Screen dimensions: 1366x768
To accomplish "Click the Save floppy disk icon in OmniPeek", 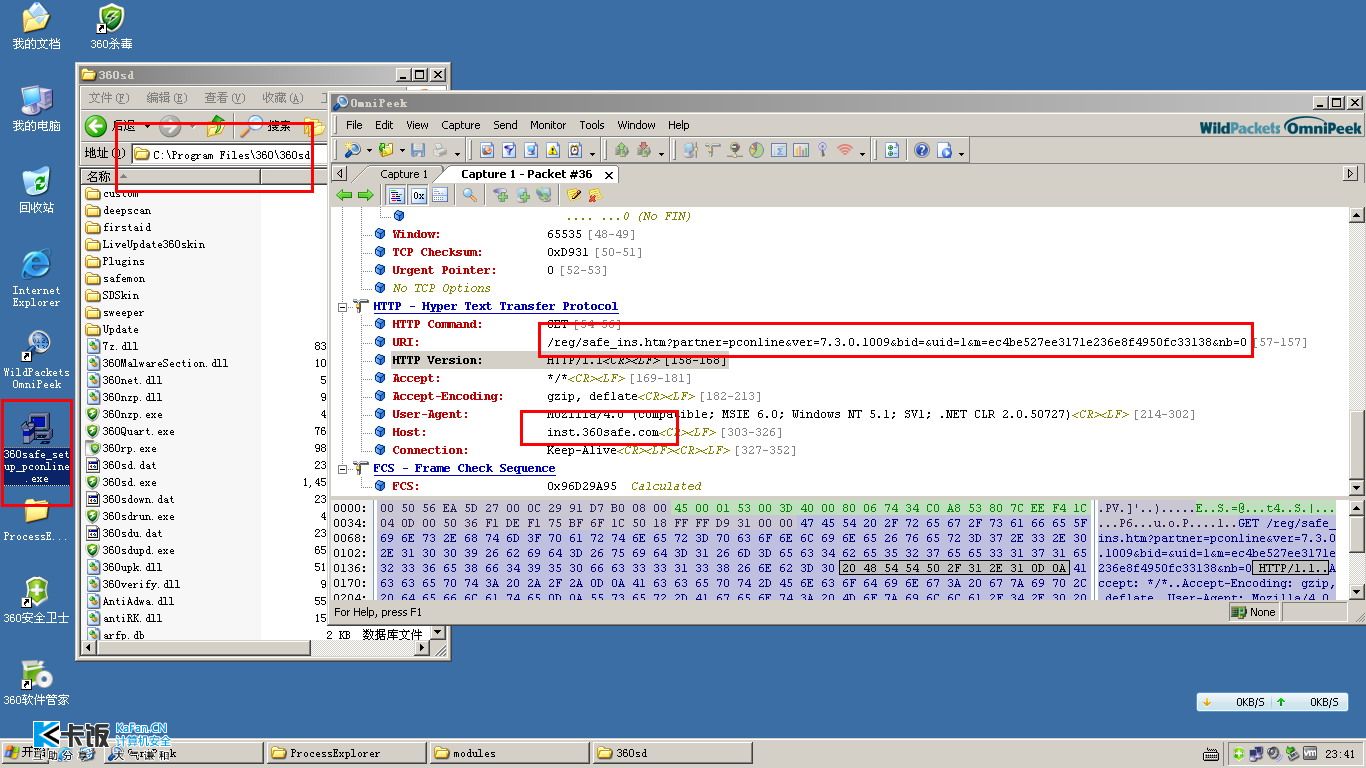I will (x=418, y=150).
